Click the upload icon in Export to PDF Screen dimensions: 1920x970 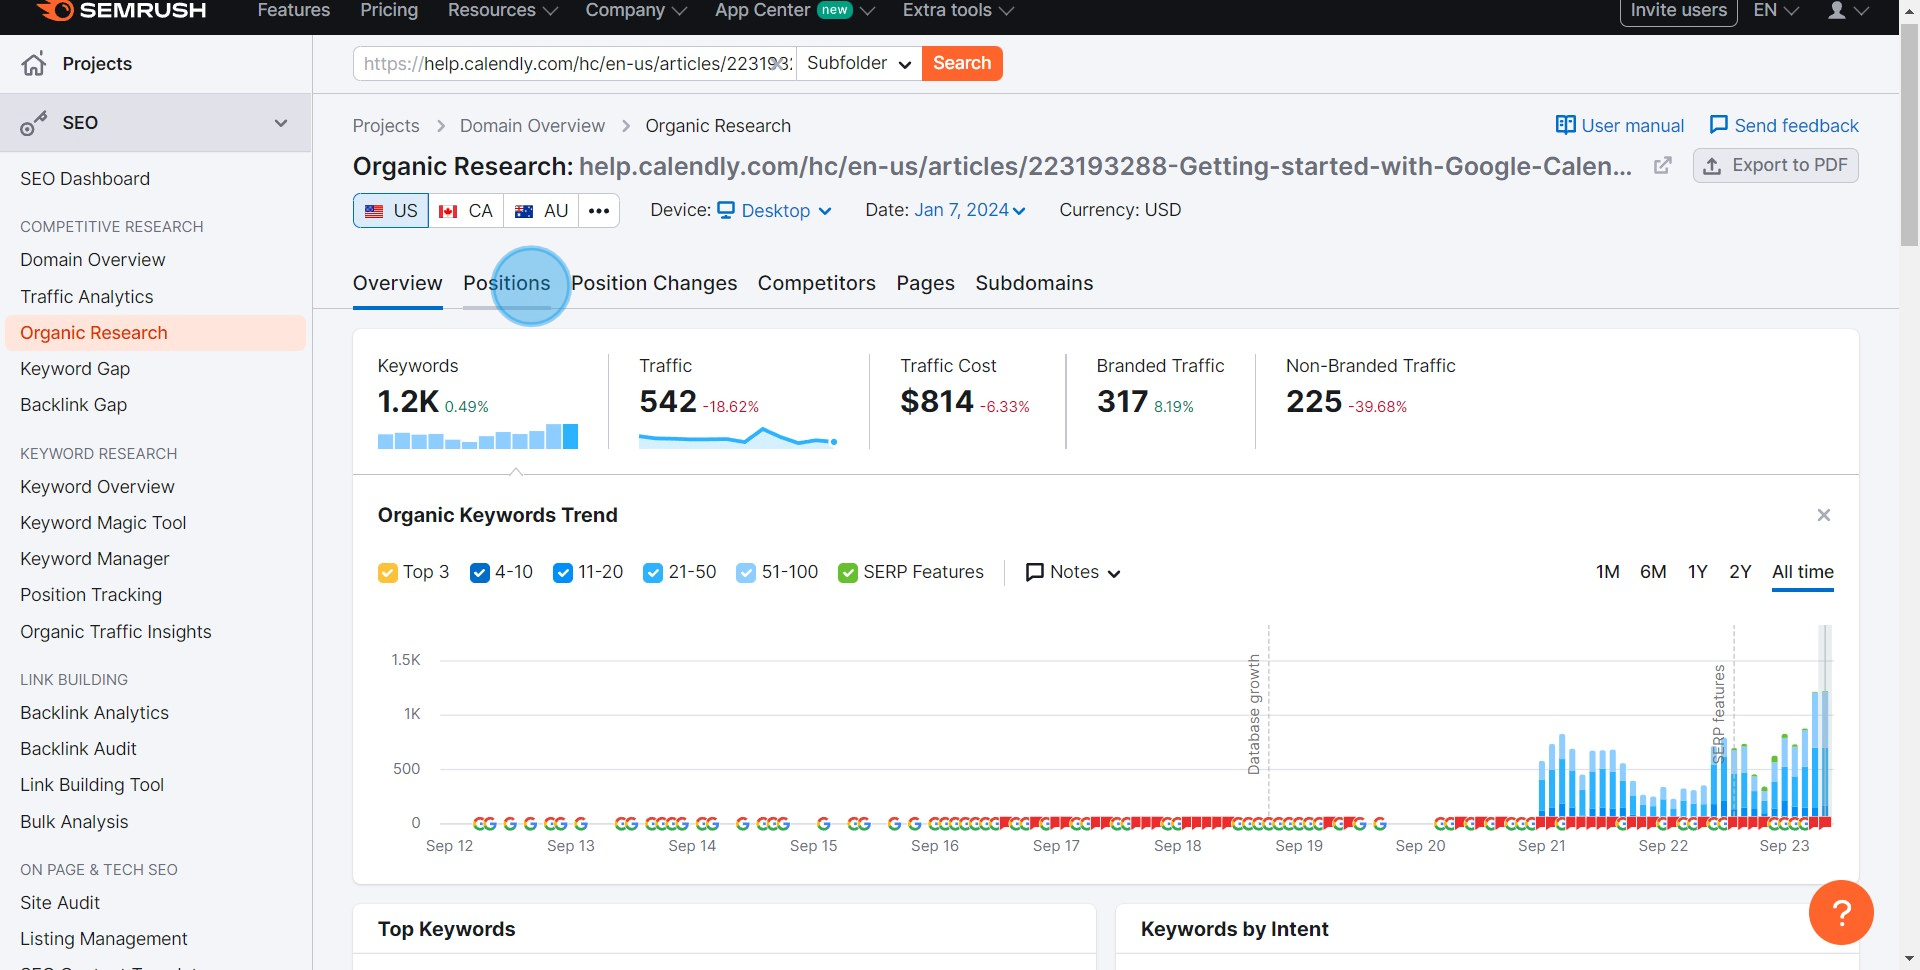(x=1712, y=166)
